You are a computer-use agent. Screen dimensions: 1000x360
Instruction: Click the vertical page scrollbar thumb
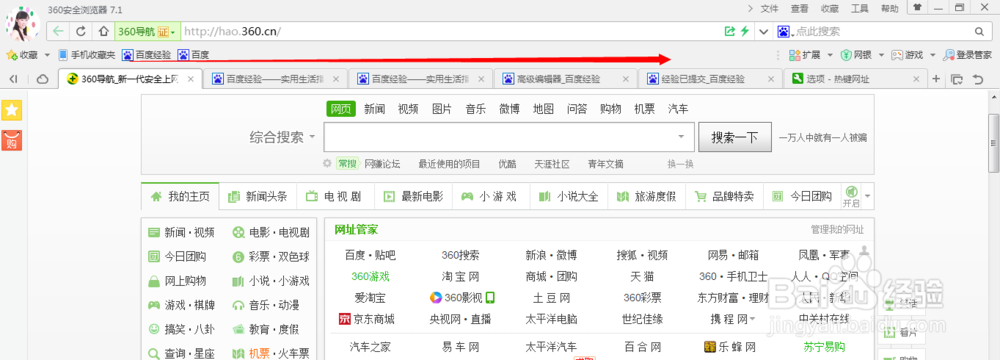tap(993, 143)
